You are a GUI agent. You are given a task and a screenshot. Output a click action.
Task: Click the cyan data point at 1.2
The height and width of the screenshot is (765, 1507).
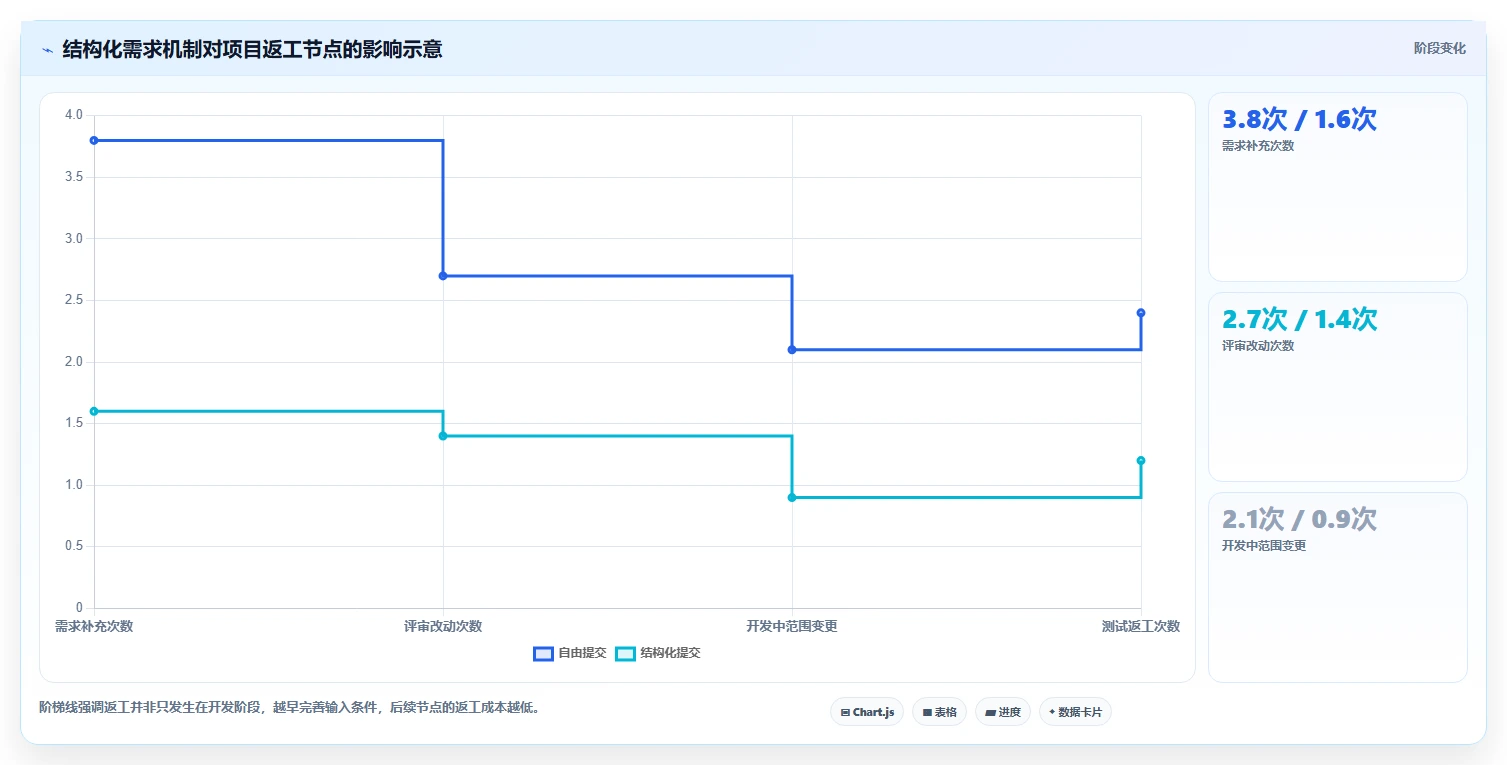pos(1141,461)
